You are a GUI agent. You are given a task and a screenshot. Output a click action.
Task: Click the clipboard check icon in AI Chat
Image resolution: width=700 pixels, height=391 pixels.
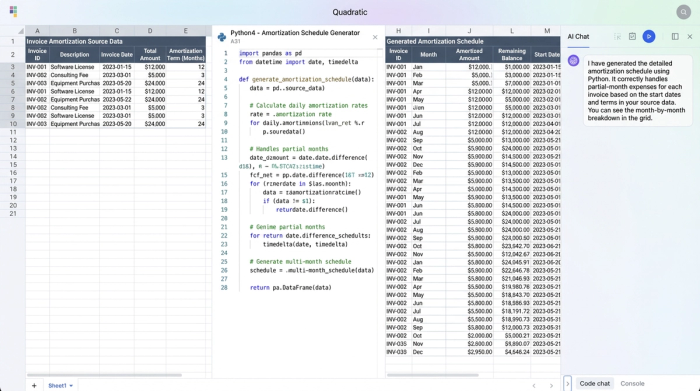[x=632, y=37]
